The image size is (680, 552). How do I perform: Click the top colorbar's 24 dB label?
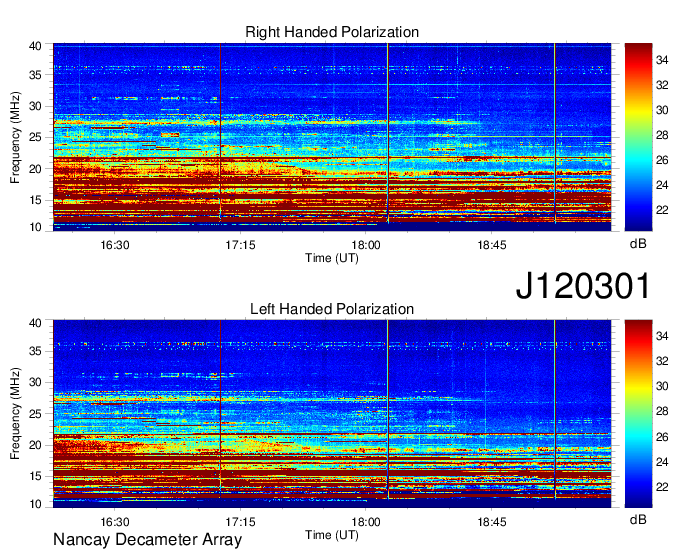pos(662,185)
